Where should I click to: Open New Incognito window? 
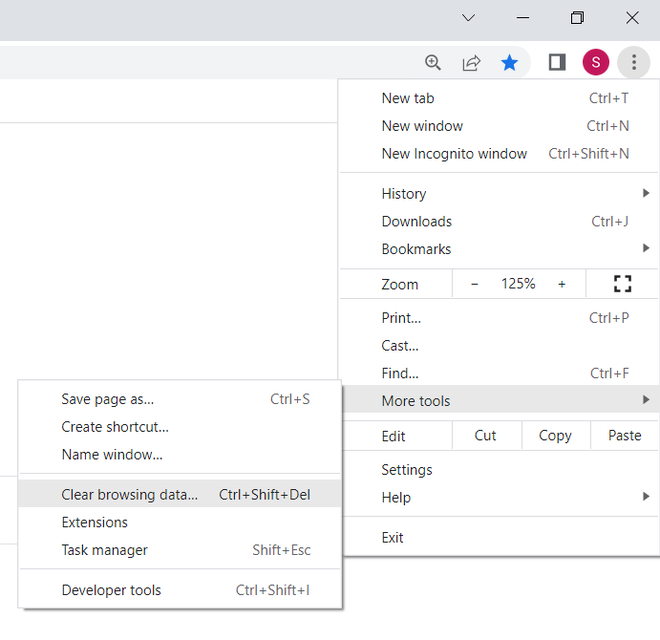coord(454,154)
